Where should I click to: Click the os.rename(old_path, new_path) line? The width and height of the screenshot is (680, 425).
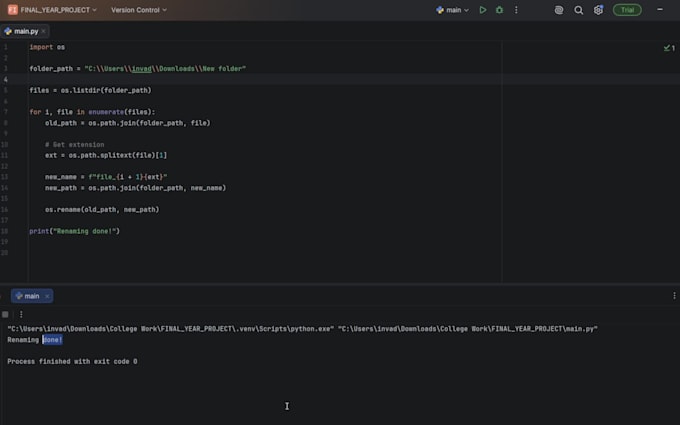tap(102, 209)
